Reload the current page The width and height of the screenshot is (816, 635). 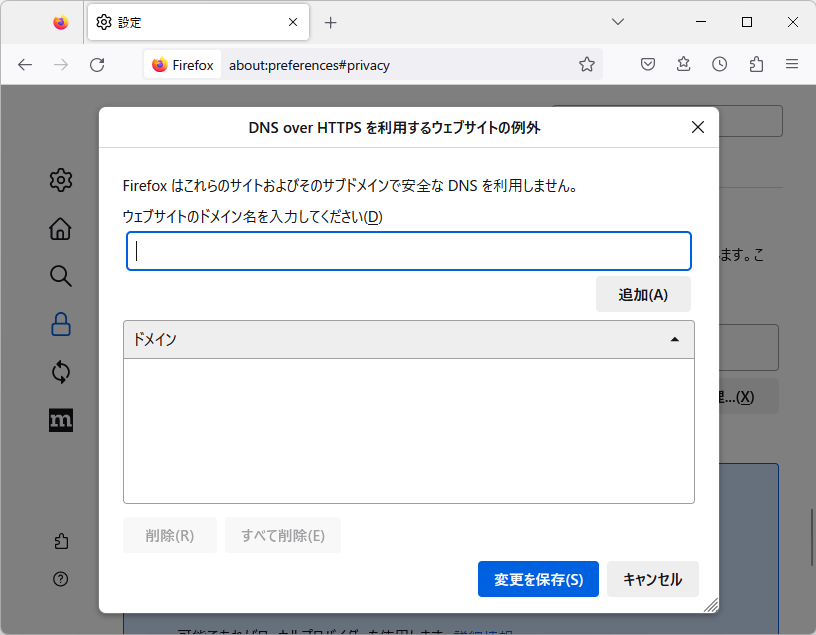click(x=97, y=64)
